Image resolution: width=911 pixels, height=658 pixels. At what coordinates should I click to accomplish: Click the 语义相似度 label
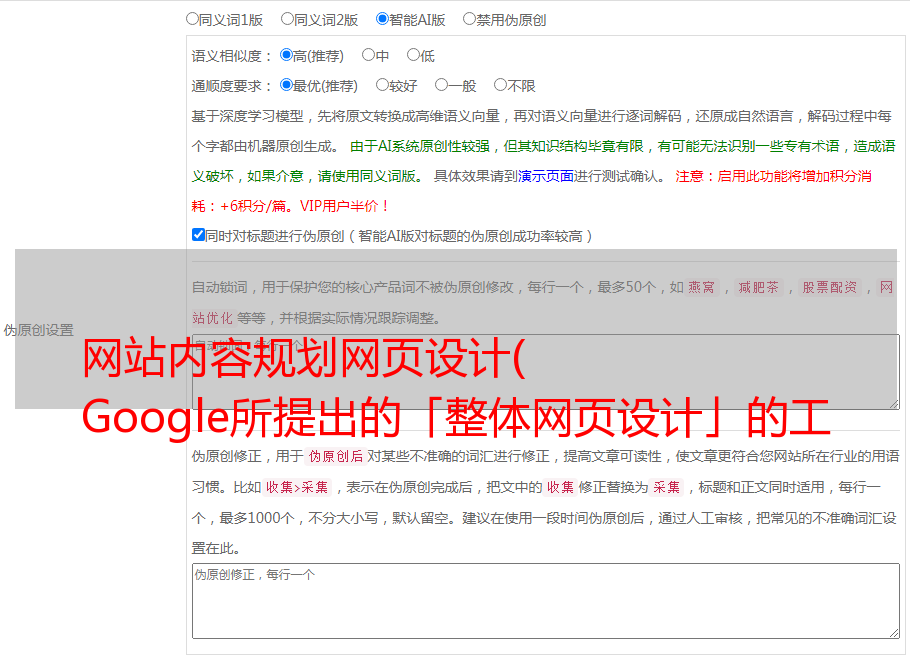tap(232, 56)
